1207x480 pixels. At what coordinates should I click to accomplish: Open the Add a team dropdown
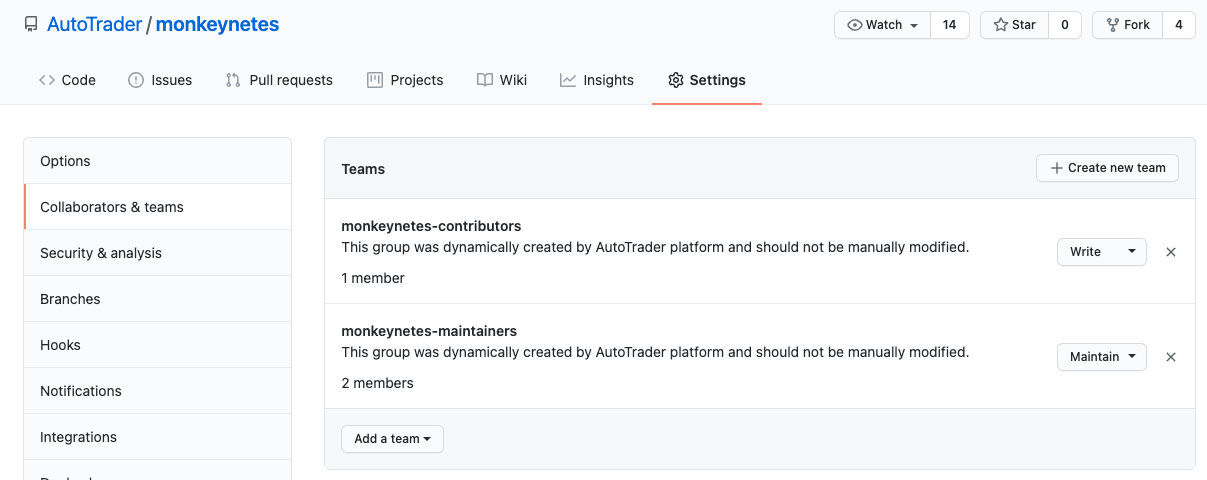coord(392,439)
